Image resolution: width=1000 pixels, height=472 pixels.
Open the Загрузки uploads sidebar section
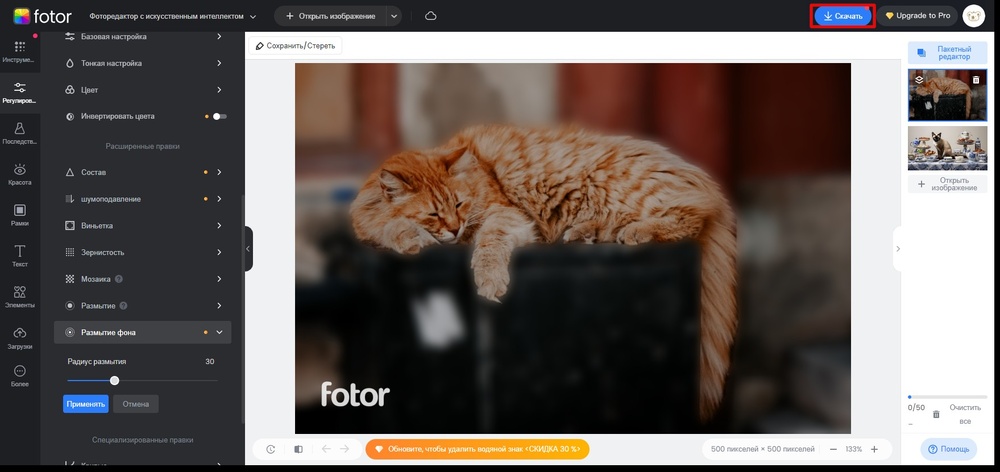click(20, 338)
